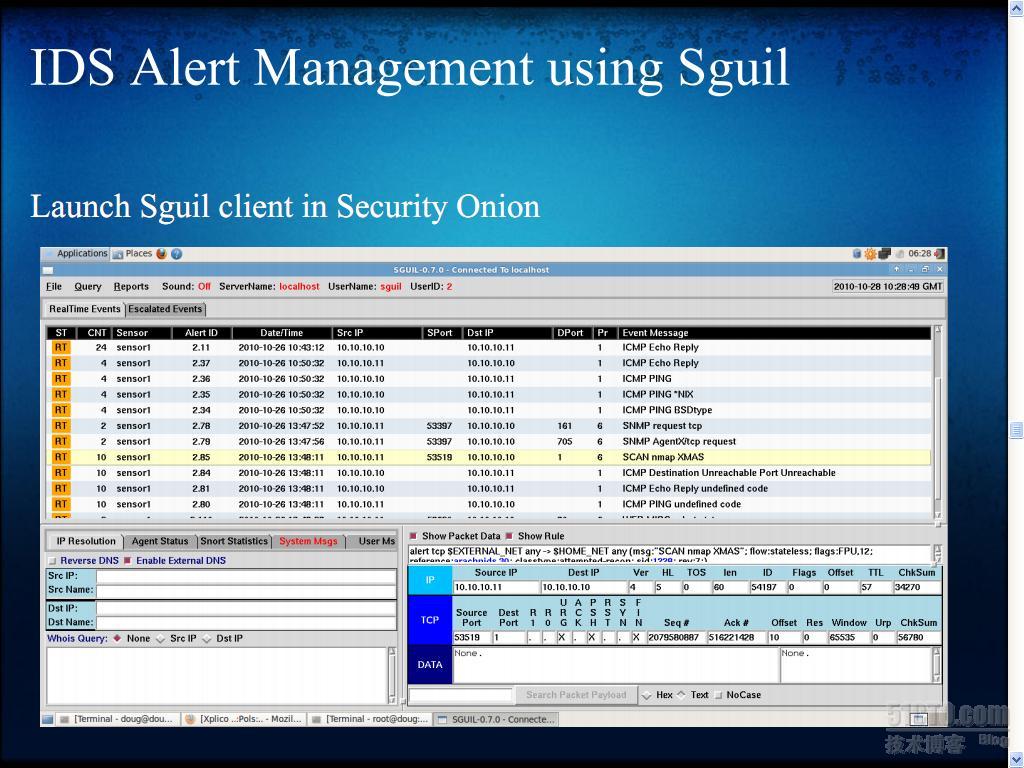This screenshot has height=768, width=1024.
Task: Switch to the RealTime Events tab
Action: tap(84, 309)
